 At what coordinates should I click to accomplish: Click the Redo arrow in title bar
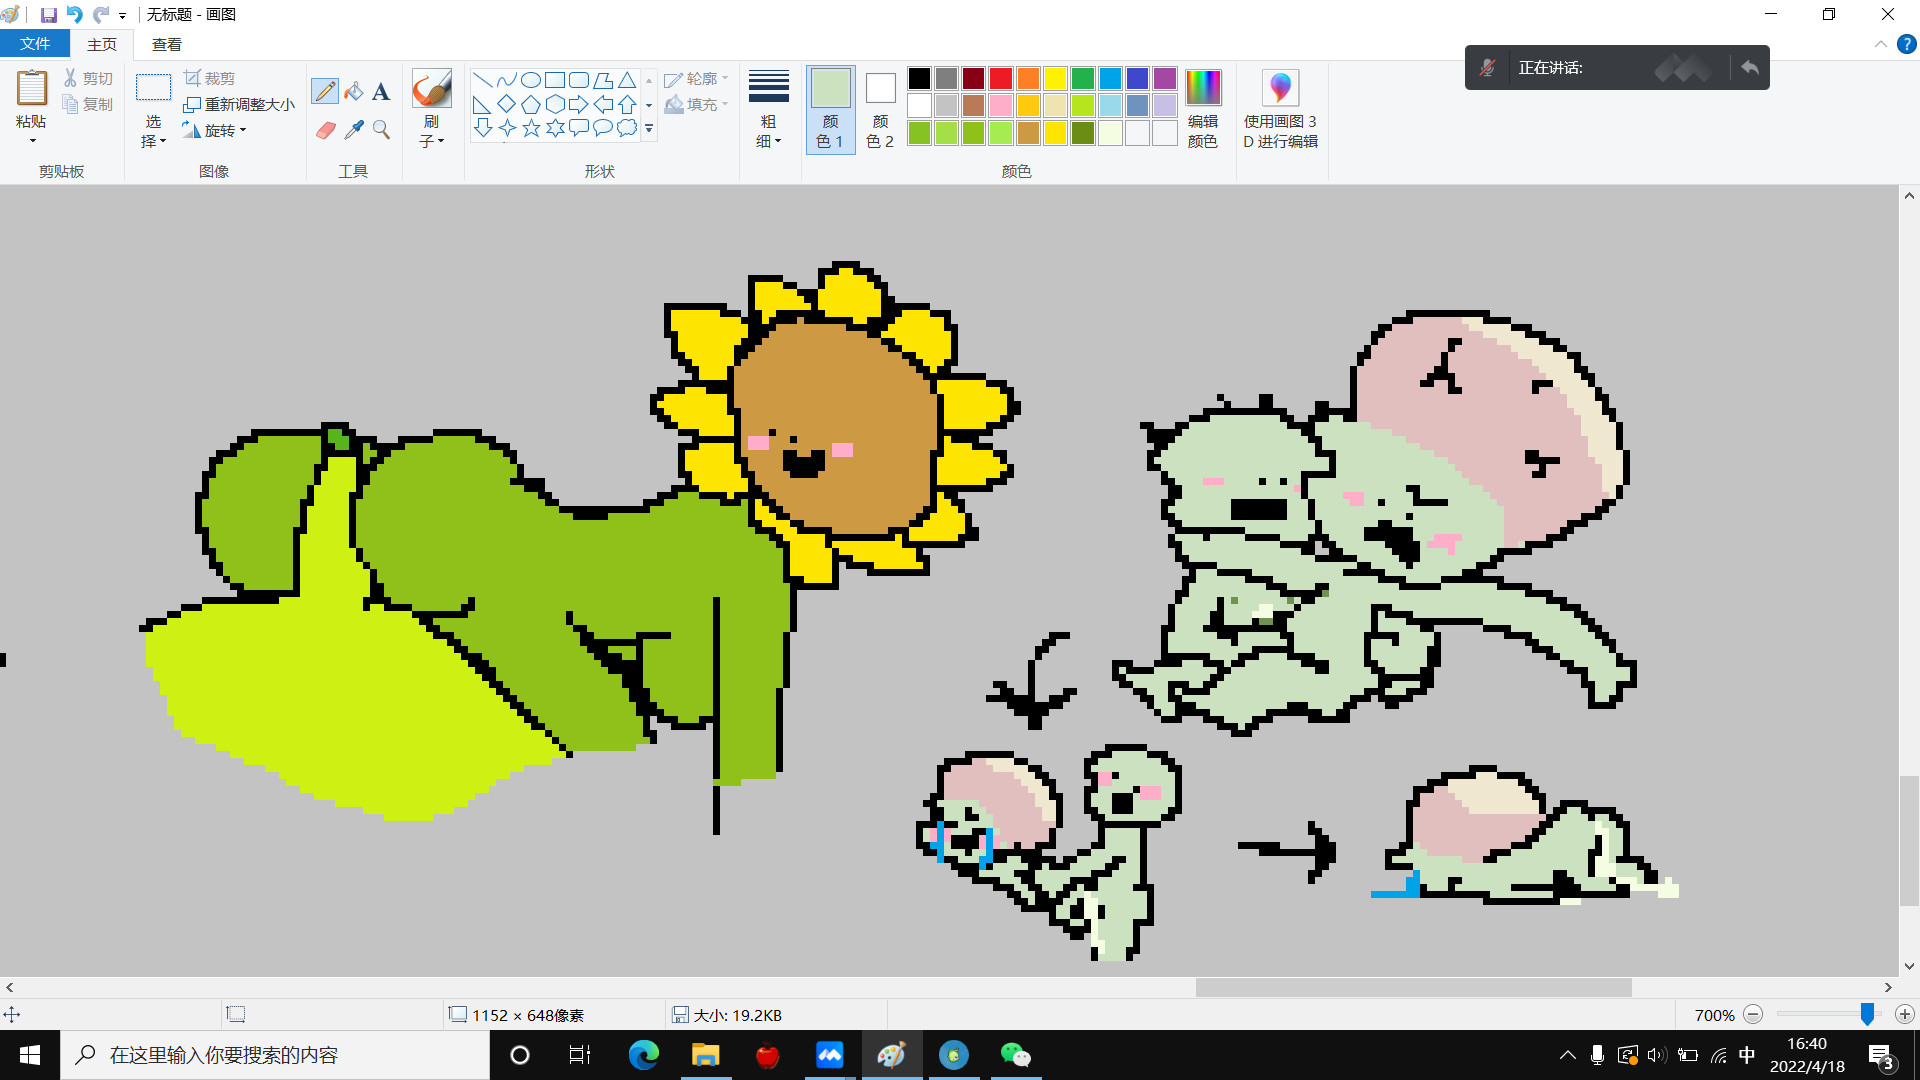pyautogui.click(x=101, y=15)
